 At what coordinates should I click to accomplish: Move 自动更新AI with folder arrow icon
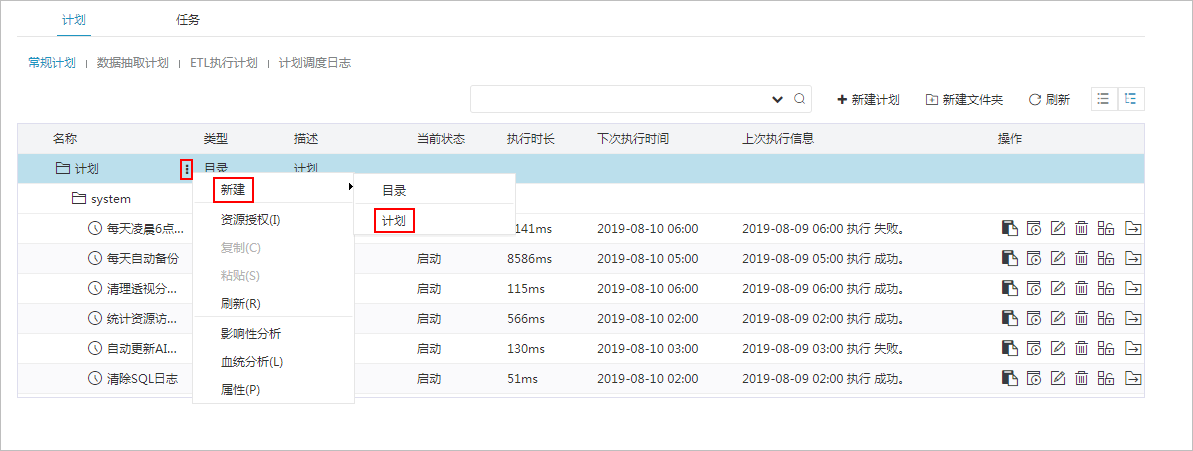[x=1134, y=348]
